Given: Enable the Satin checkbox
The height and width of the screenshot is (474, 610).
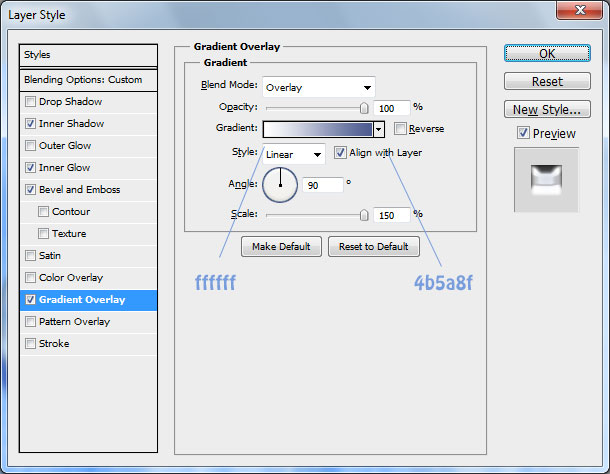Looking at the screenshot, I should (x=30, y=256).
